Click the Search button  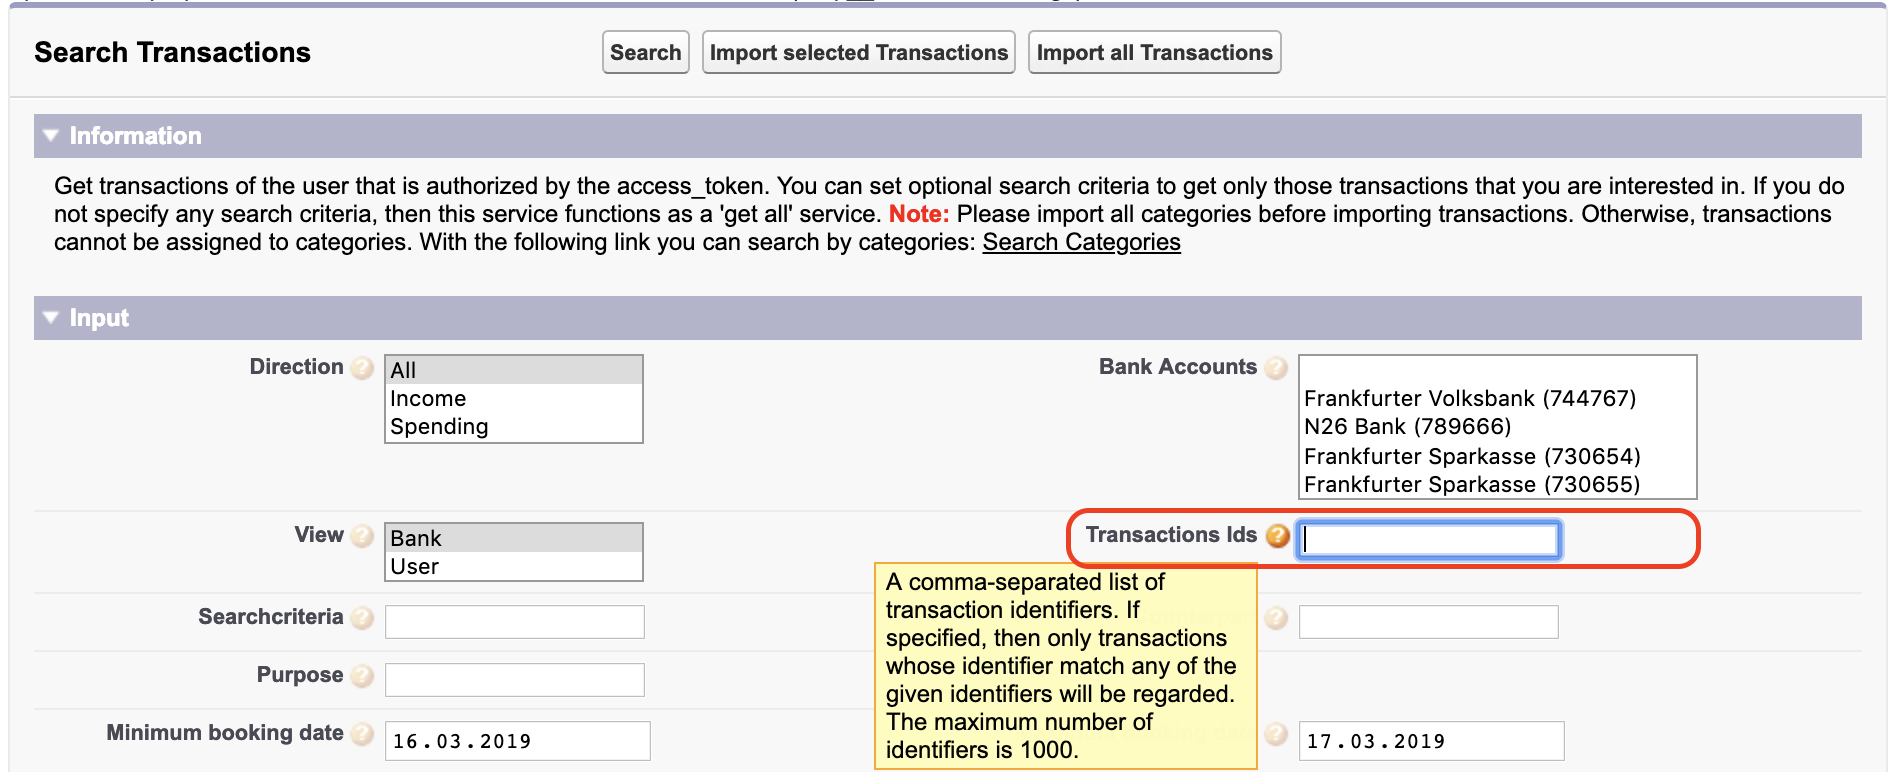click(646, 52)
